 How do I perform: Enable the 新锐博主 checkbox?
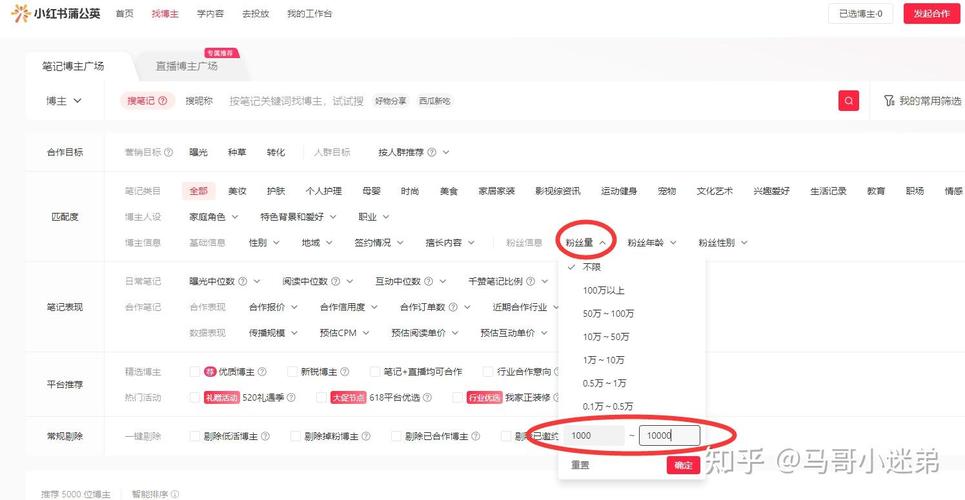tap(292, 372)
